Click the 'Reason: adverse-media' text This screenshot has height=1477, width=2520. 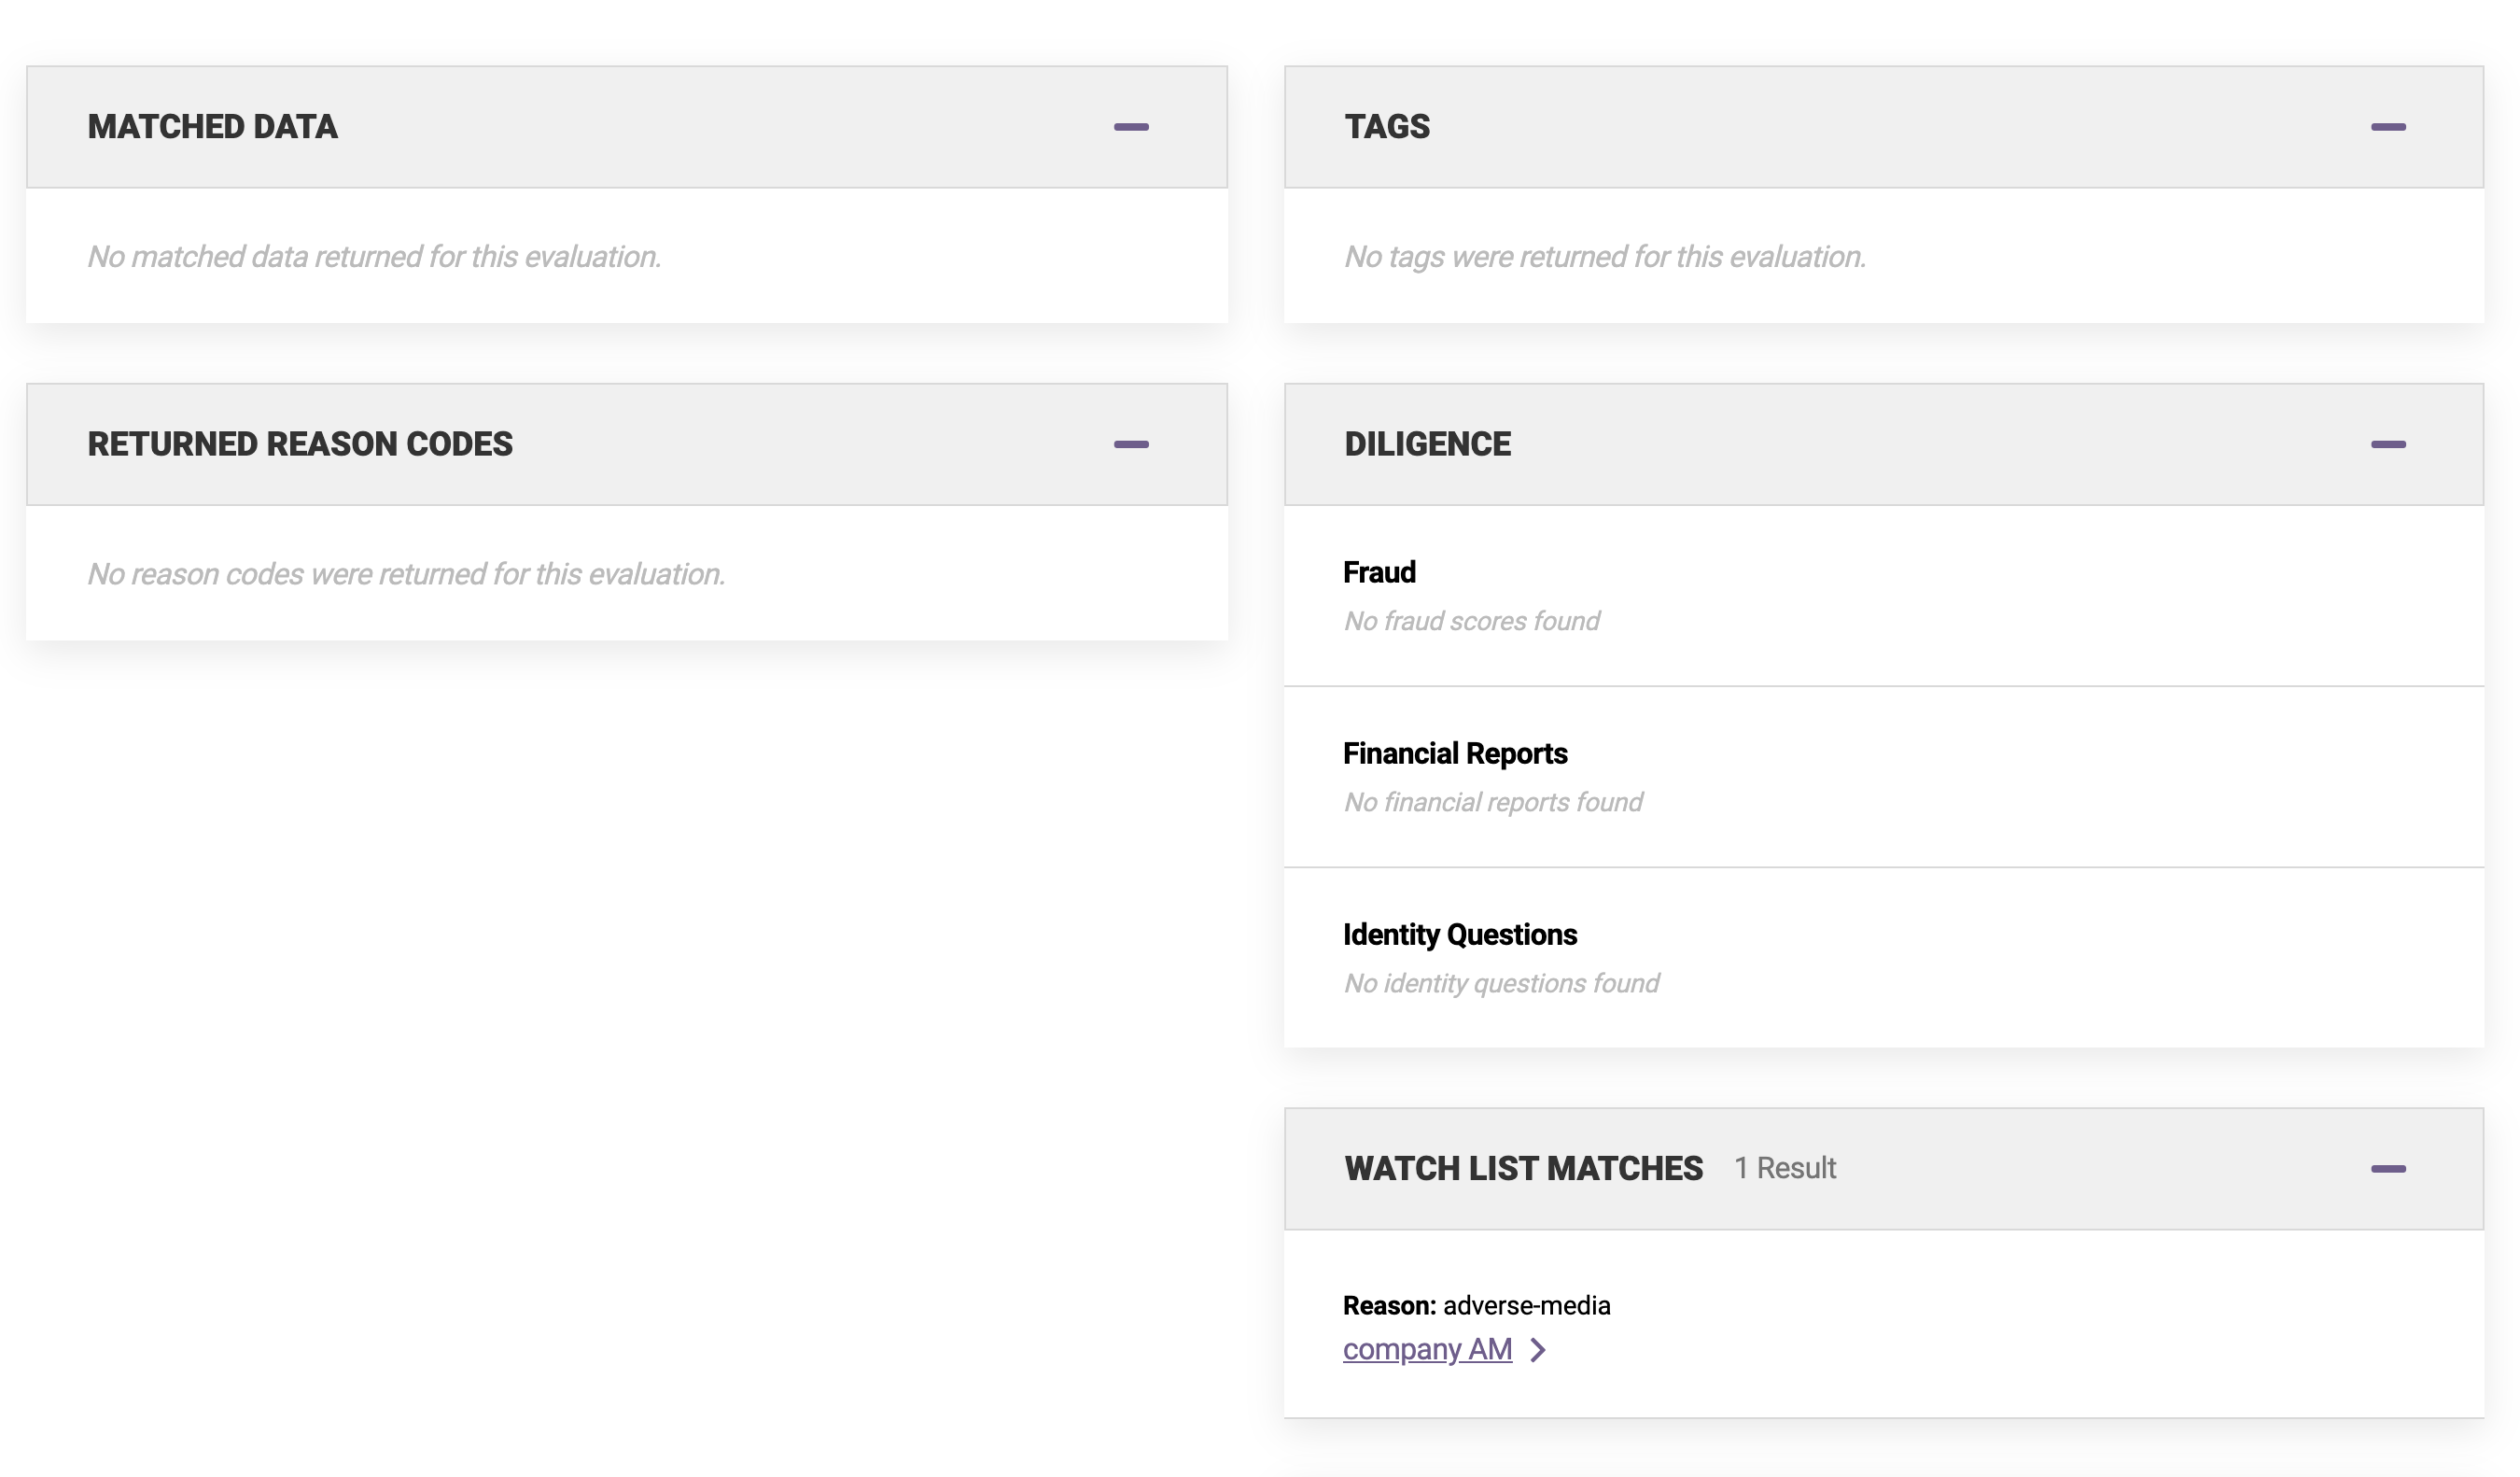[1476, 1305]
